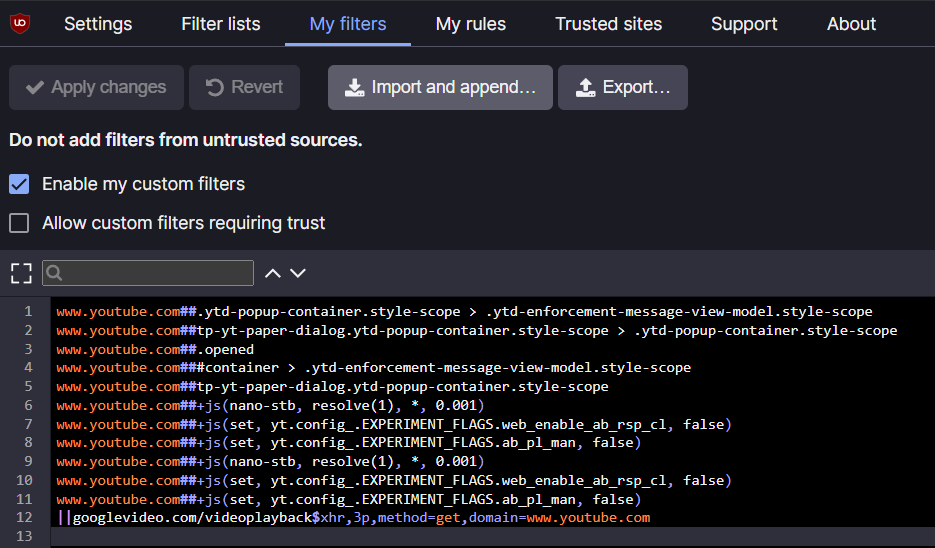This screenshot has height=548, width=935.
Task: Jump to previous search match arrow
Action: coord(273,273)
